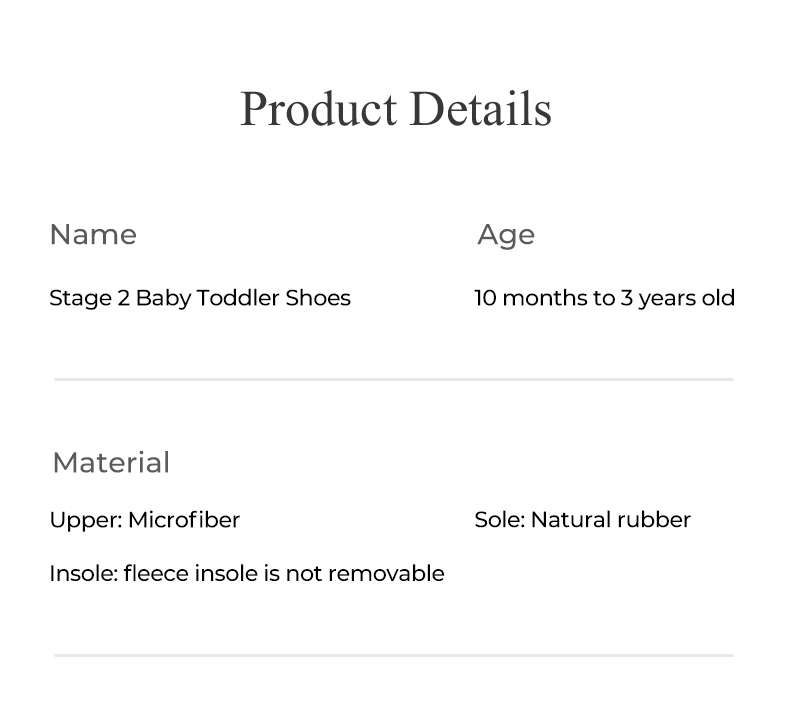Click the divider line below the Material section
Image resolution: width=790 pixels, height=702 pixels.
click(x=394, y=656)
